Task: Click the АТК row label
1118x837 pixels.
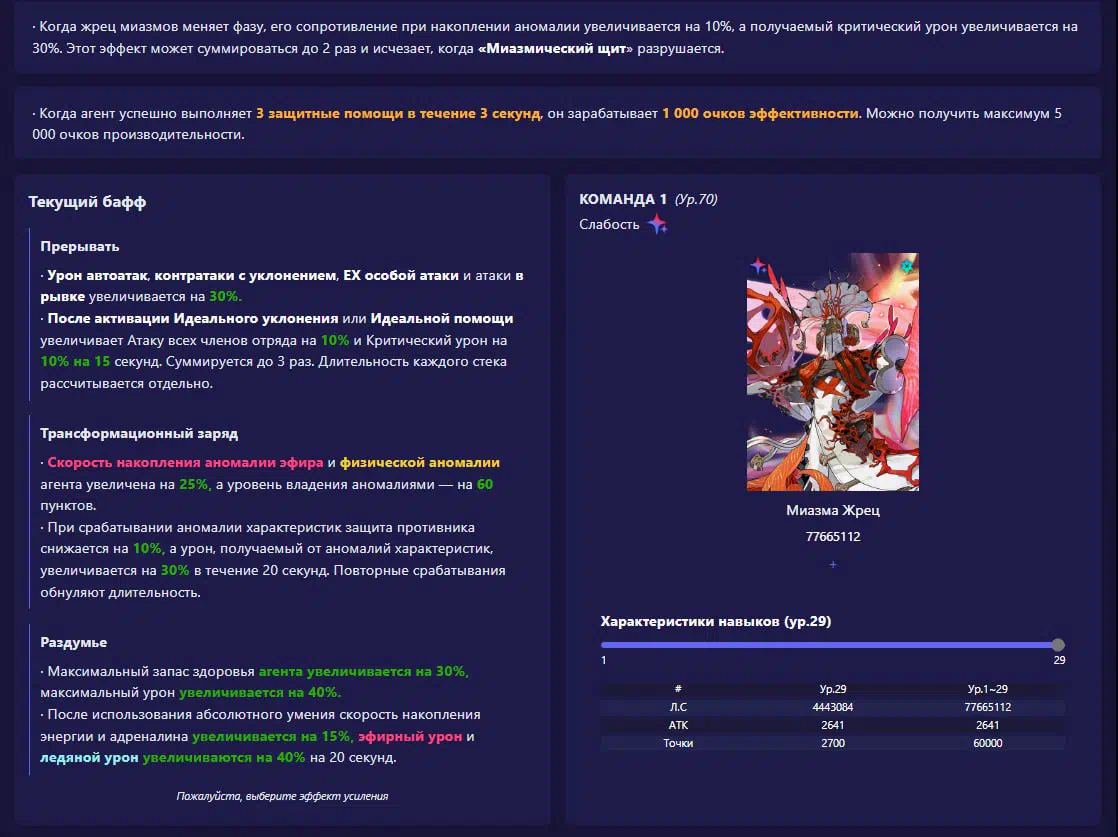Action: pyautogui.click(x=678, y=724)
